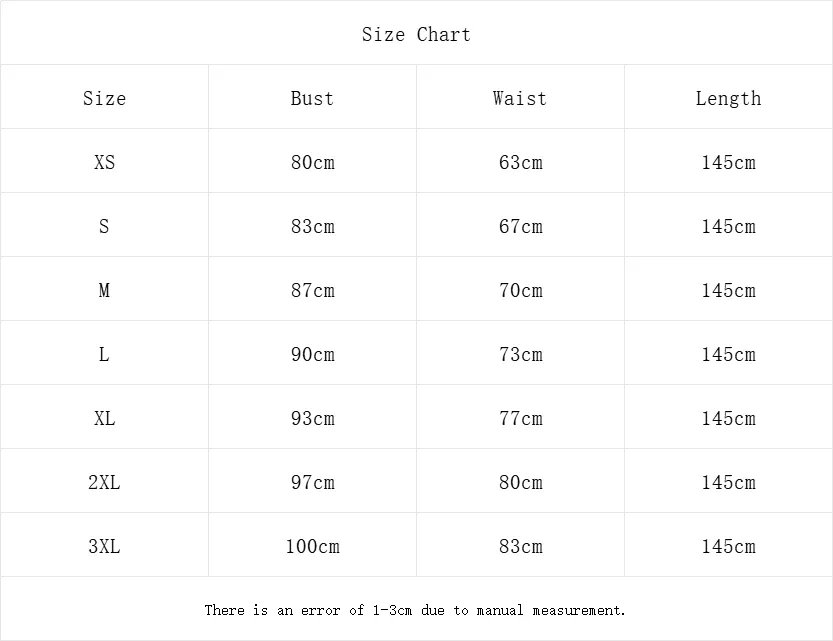Click the manual measurement error note
Image resolution: width=833 pixels, height=641 pixels.
pyautogui.click(x=415, y=609)
